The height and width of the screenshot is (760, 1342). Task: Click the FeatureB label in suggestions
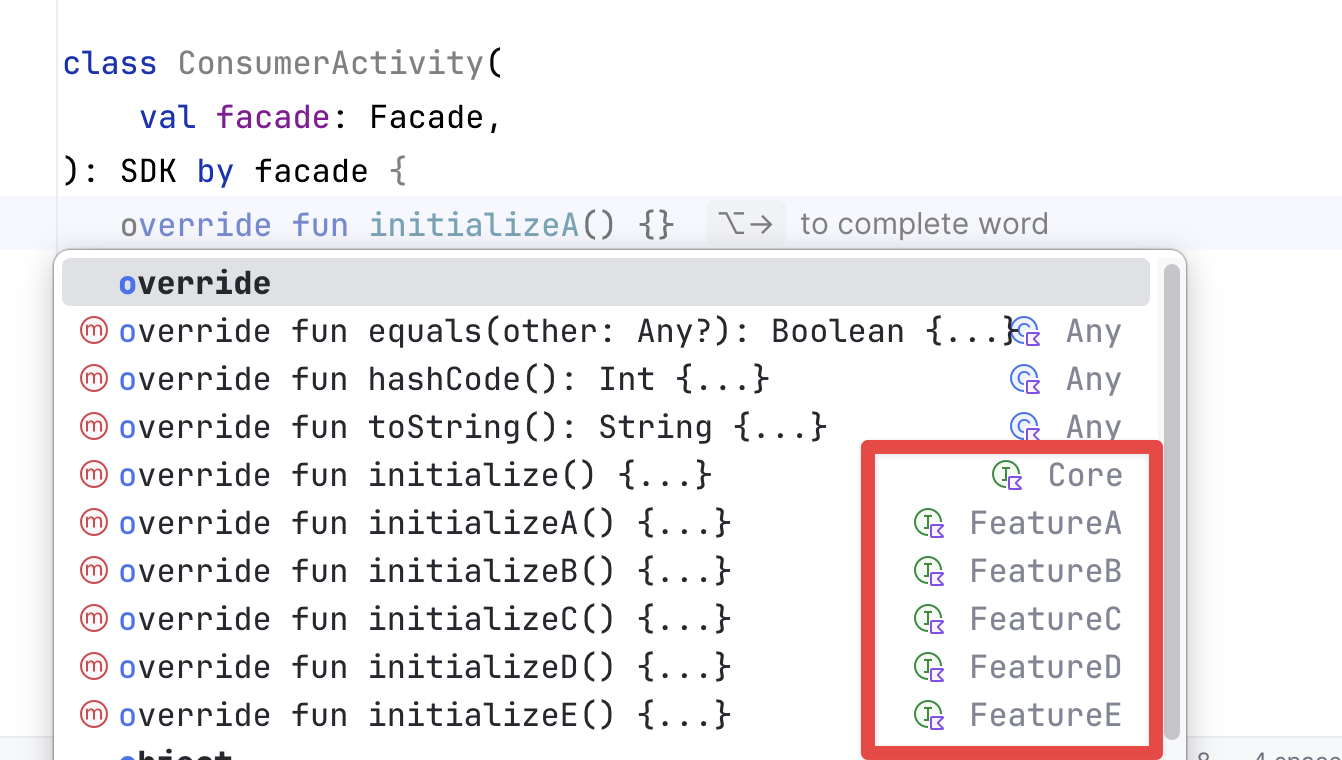point(1045,571)
